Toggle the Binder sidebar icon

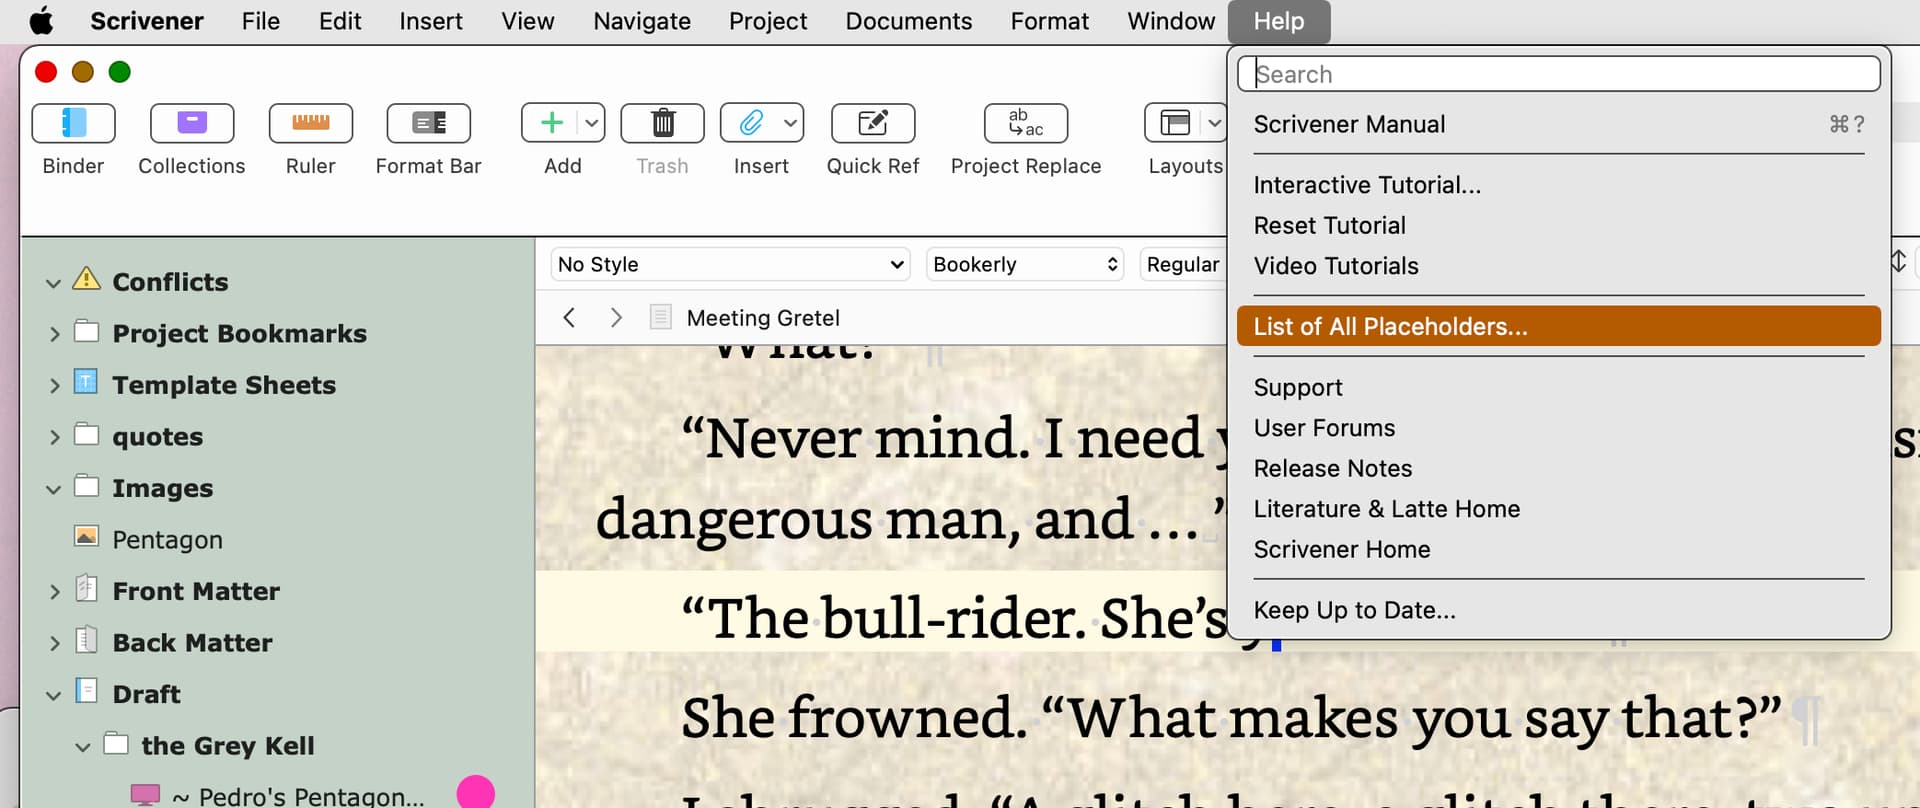click(73, 123)
